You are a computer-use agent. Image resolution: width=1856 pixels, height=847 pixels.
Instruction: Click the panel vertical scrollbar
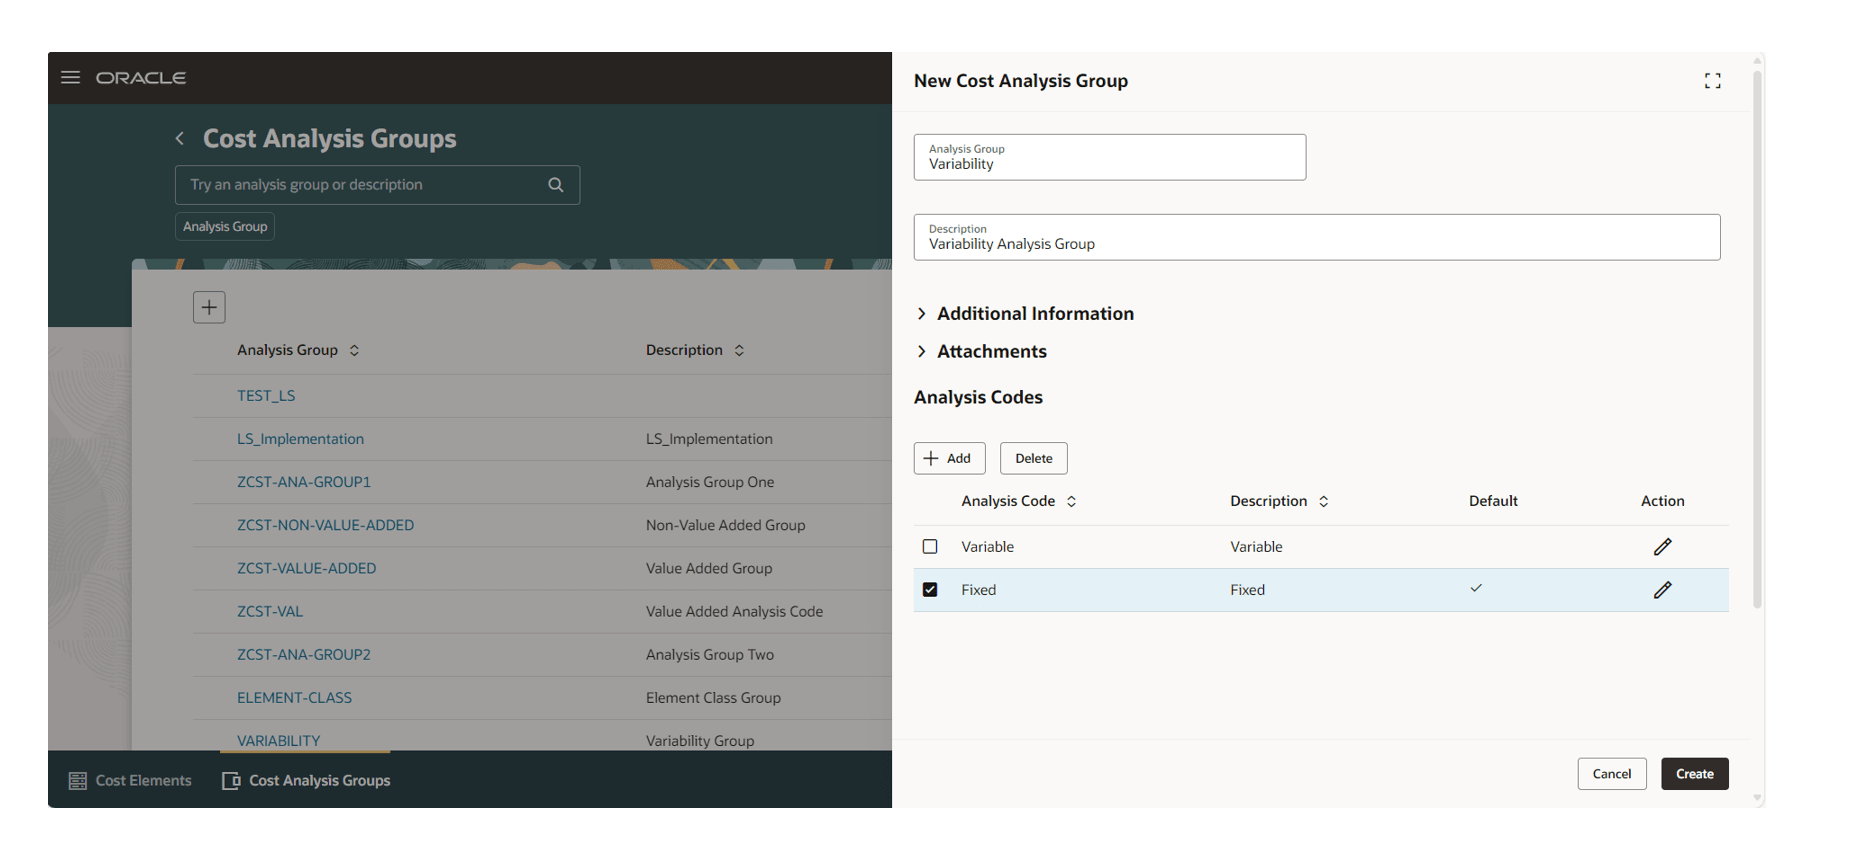click(1757, 340)
